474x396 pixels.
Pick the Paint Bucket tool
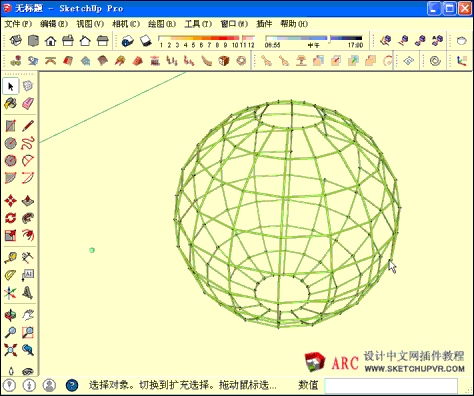[11, 104]
